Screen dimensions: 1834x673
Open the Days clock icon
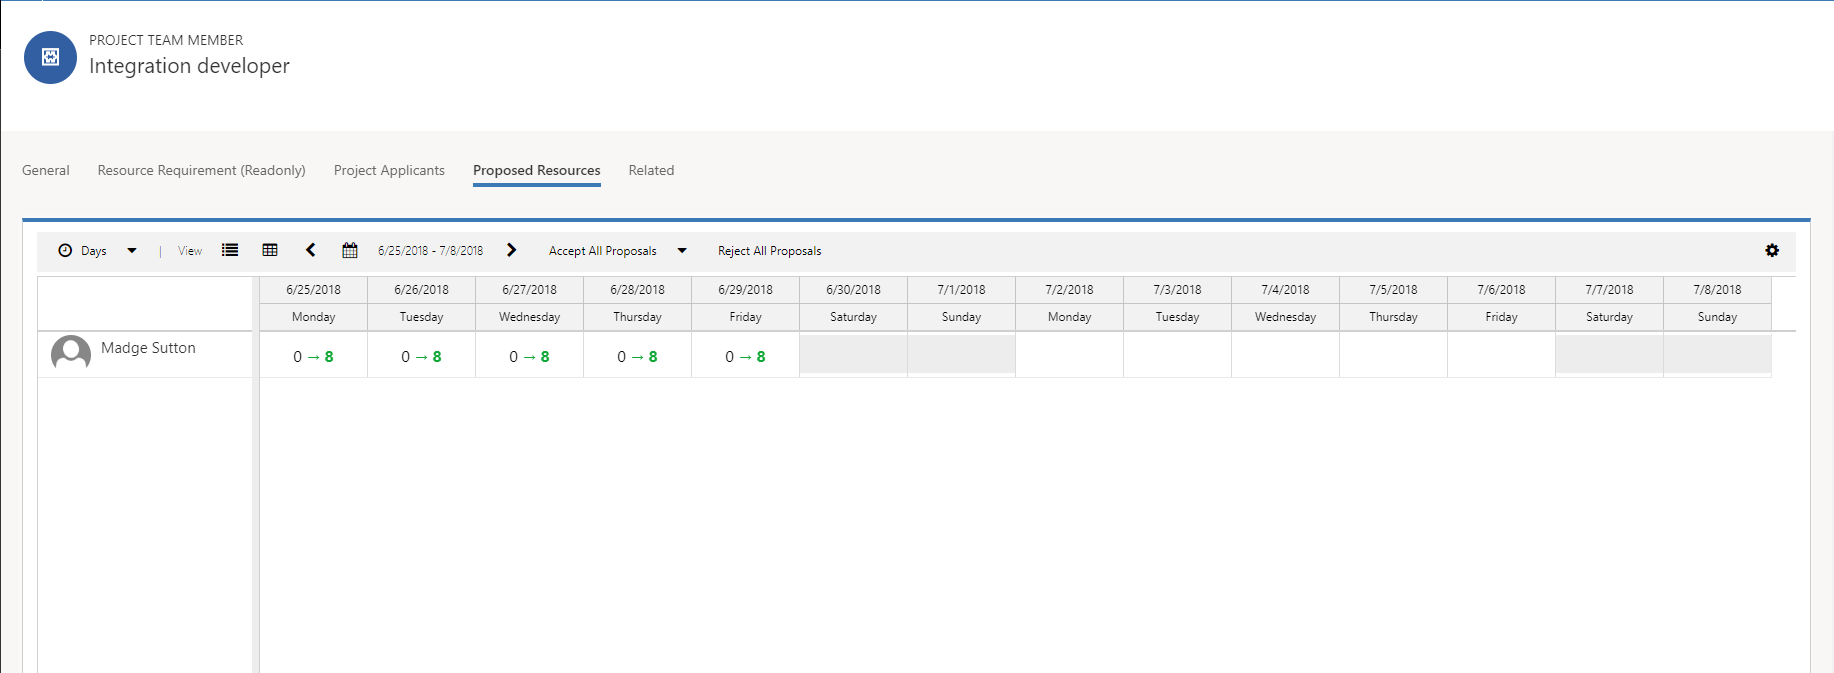pos(65,251)
